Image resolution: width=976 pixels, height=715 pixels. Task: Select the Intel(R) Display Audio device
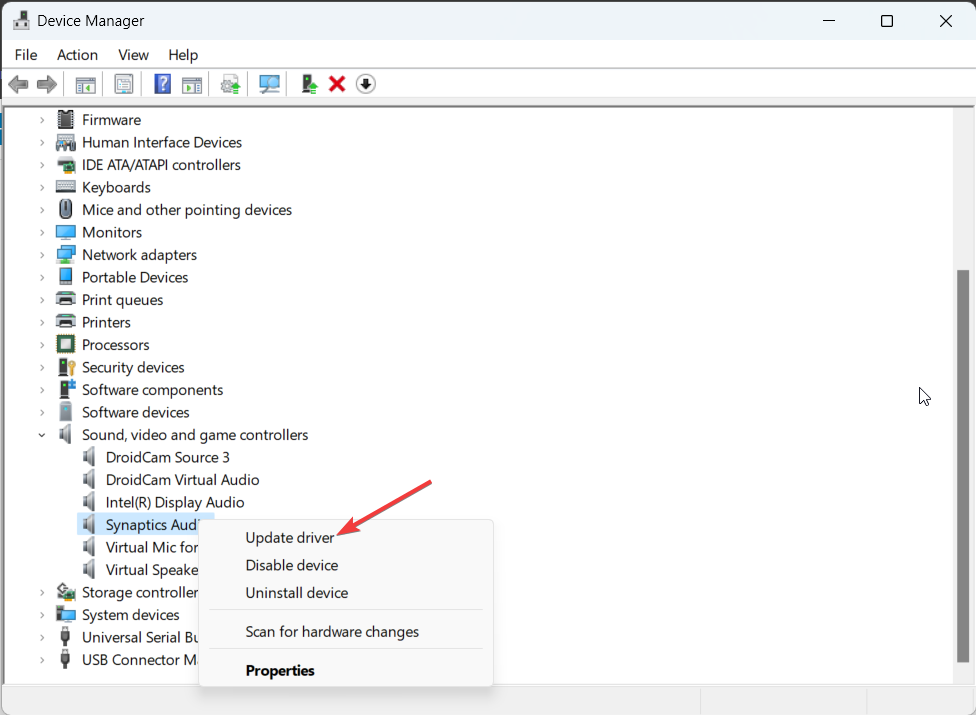tap(175, 502)
